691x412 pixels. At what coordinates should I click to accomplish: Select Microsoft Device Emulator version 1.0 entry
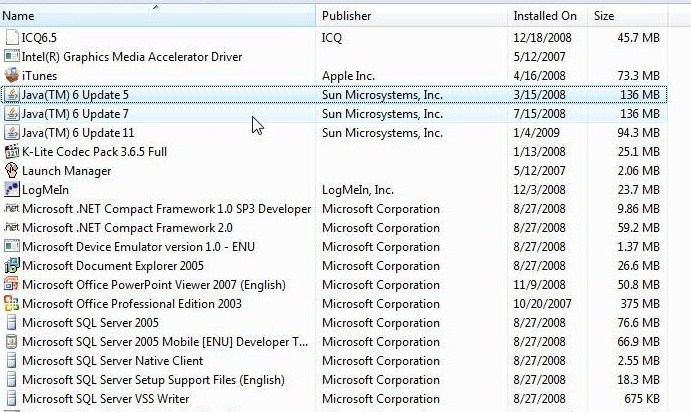pyautogui.click(x=140, y=247)
